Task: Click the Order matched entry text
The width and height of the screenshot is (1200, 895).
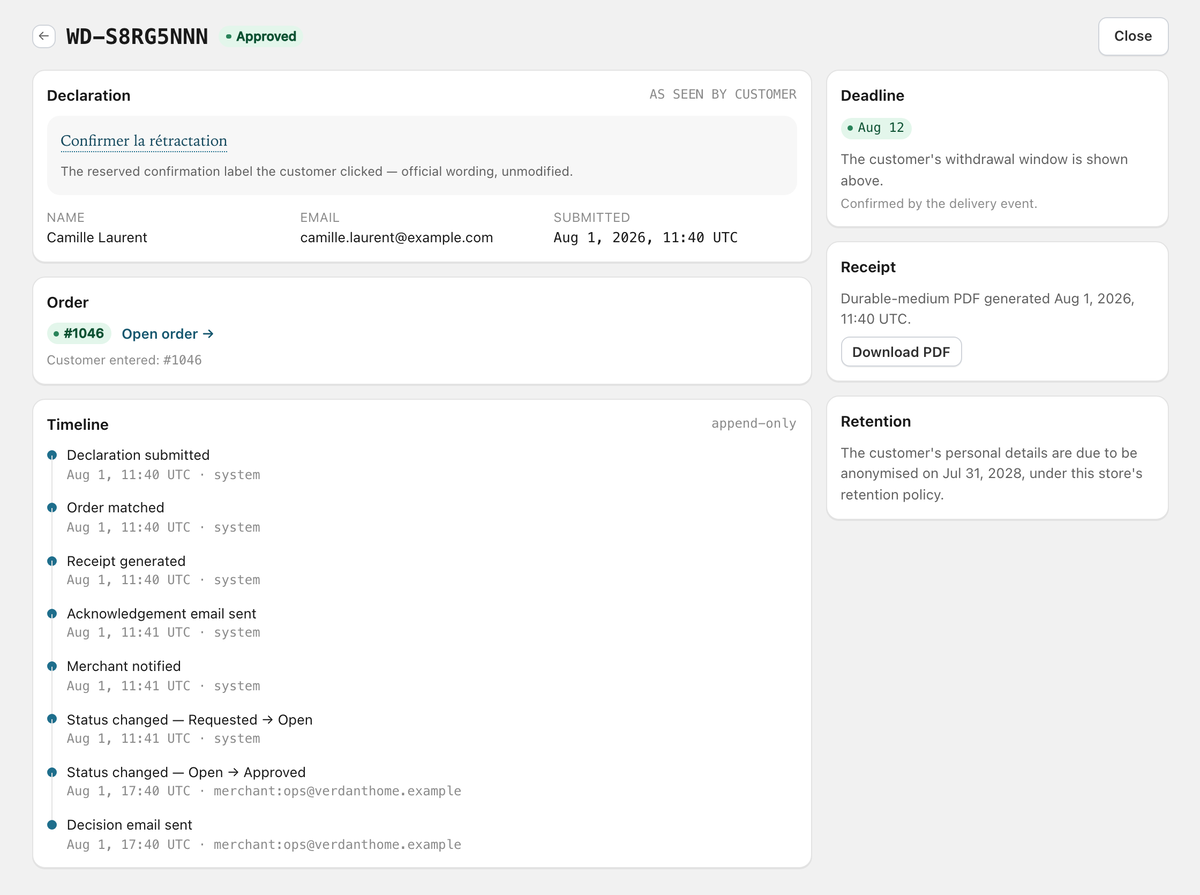Action: click(x=115, y=508)
